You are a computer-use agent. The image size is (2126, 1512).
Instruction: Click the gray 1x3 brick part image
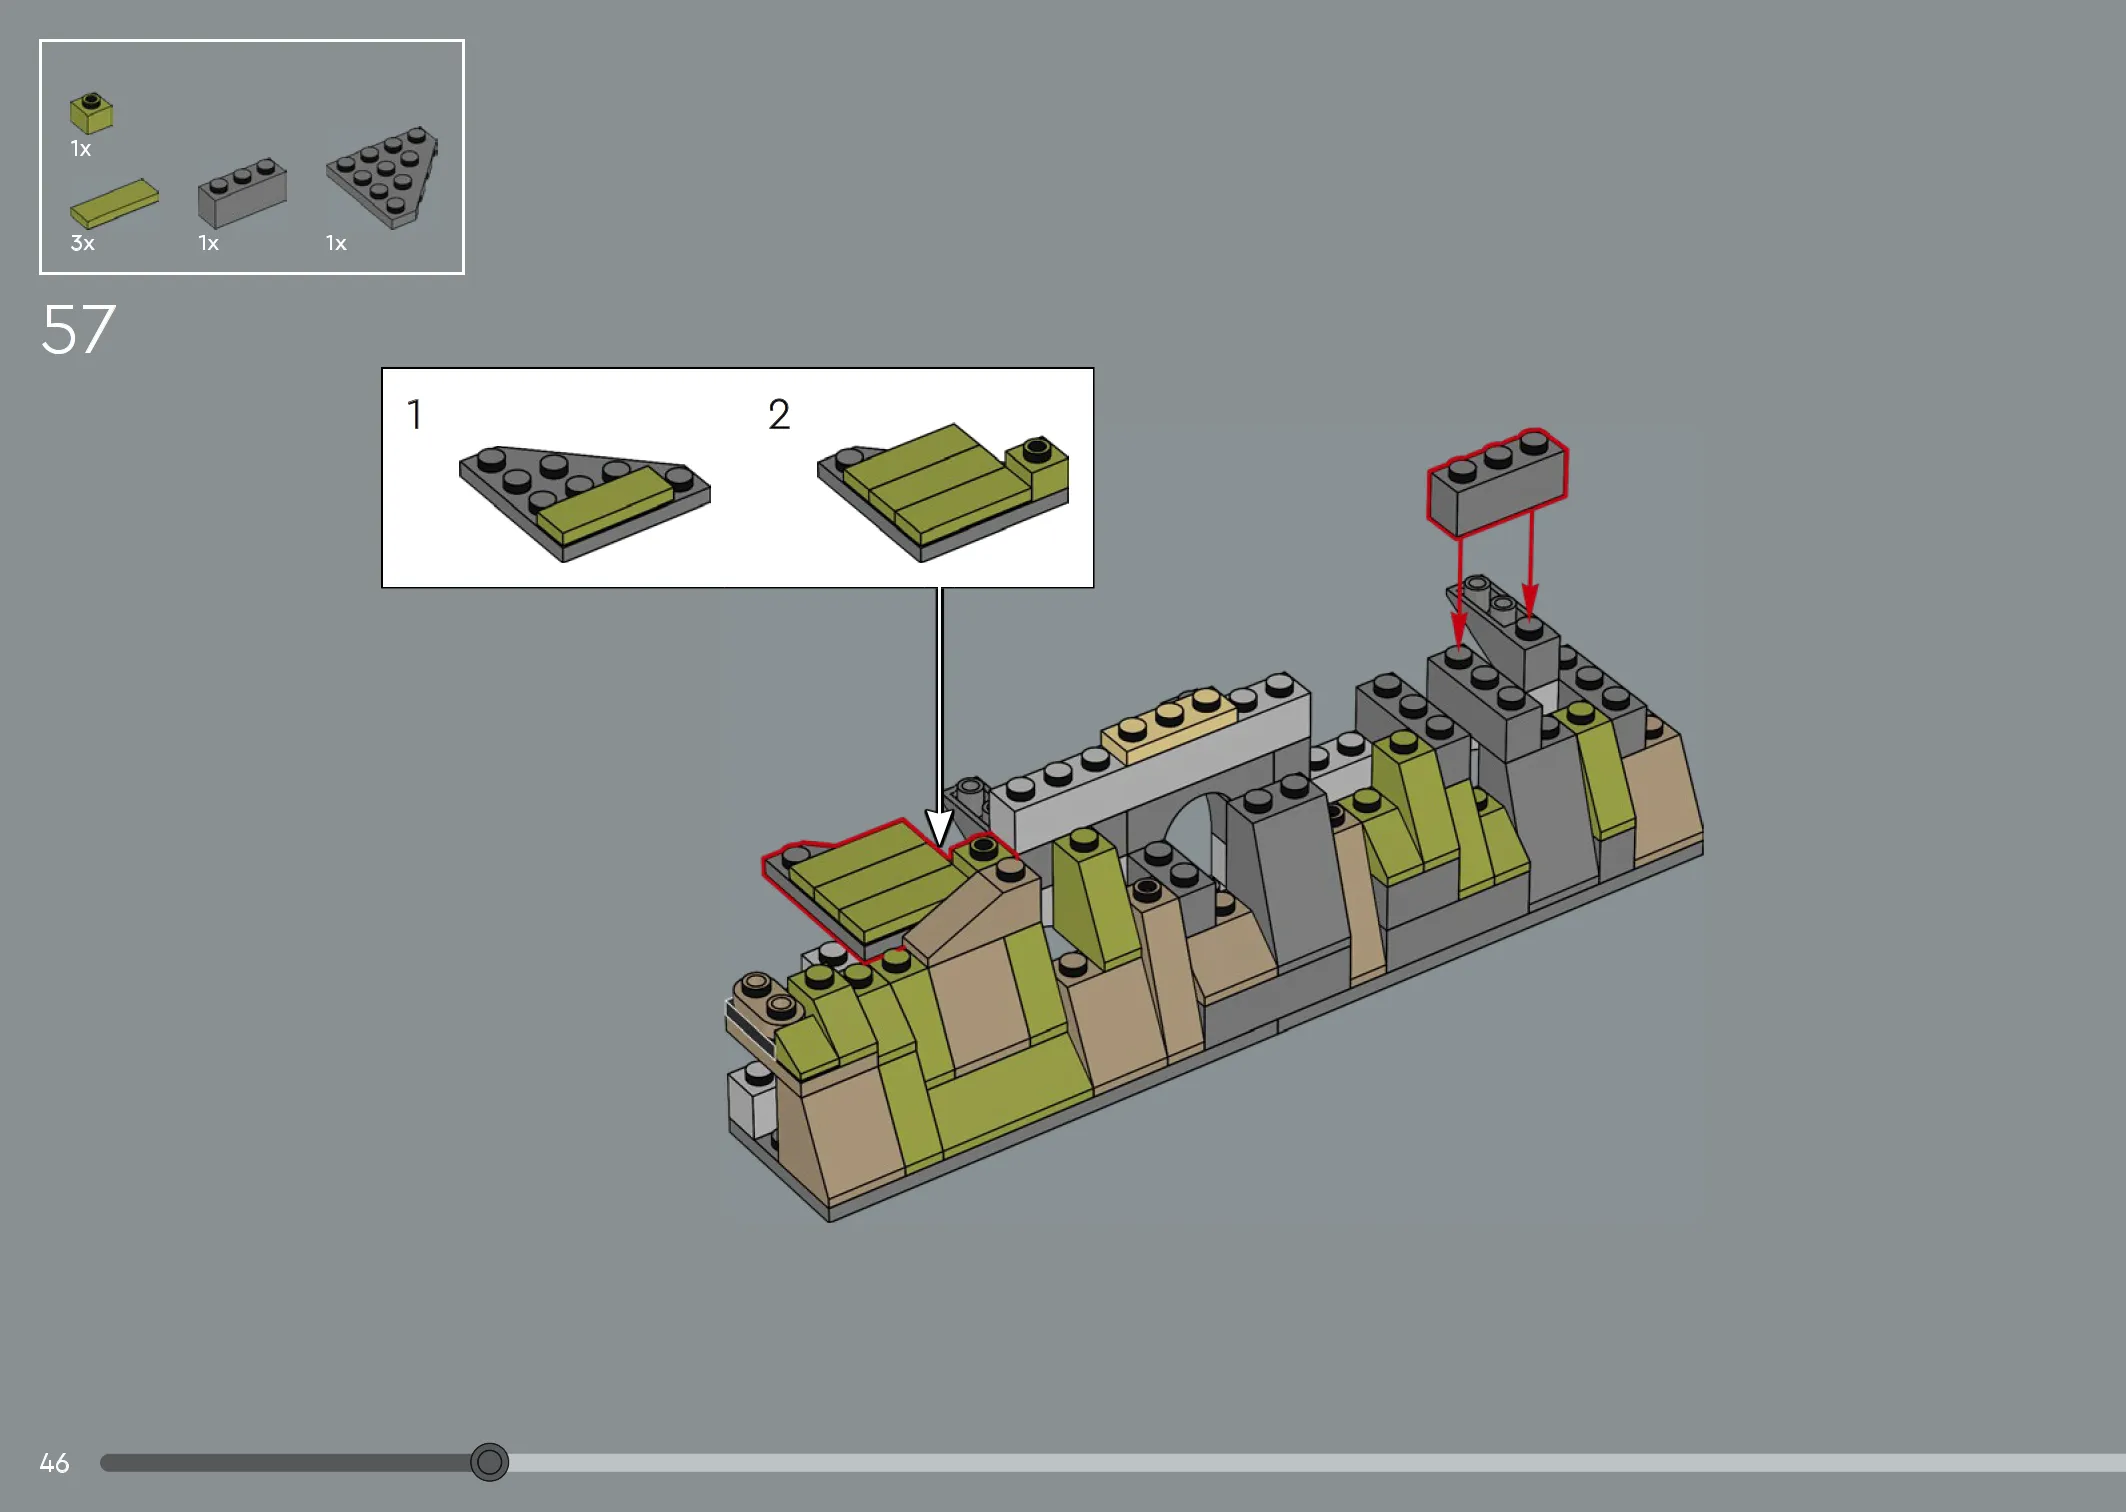242,193
